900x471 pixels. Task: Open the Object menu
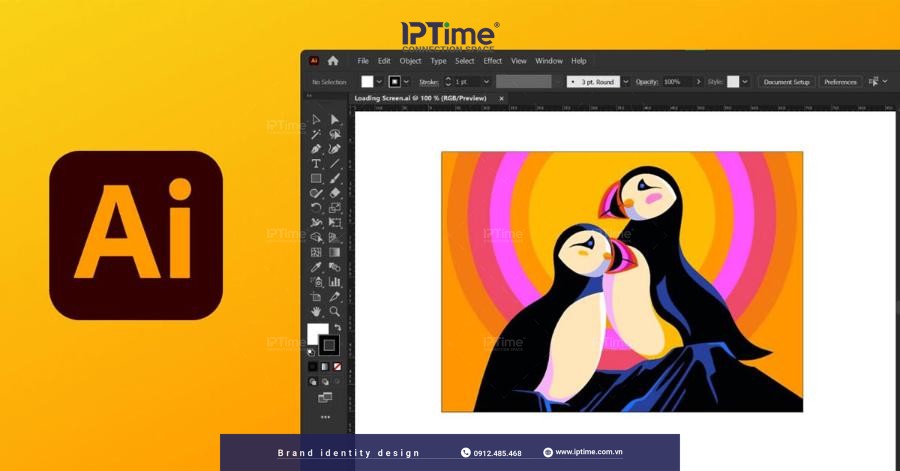(410, 61)
